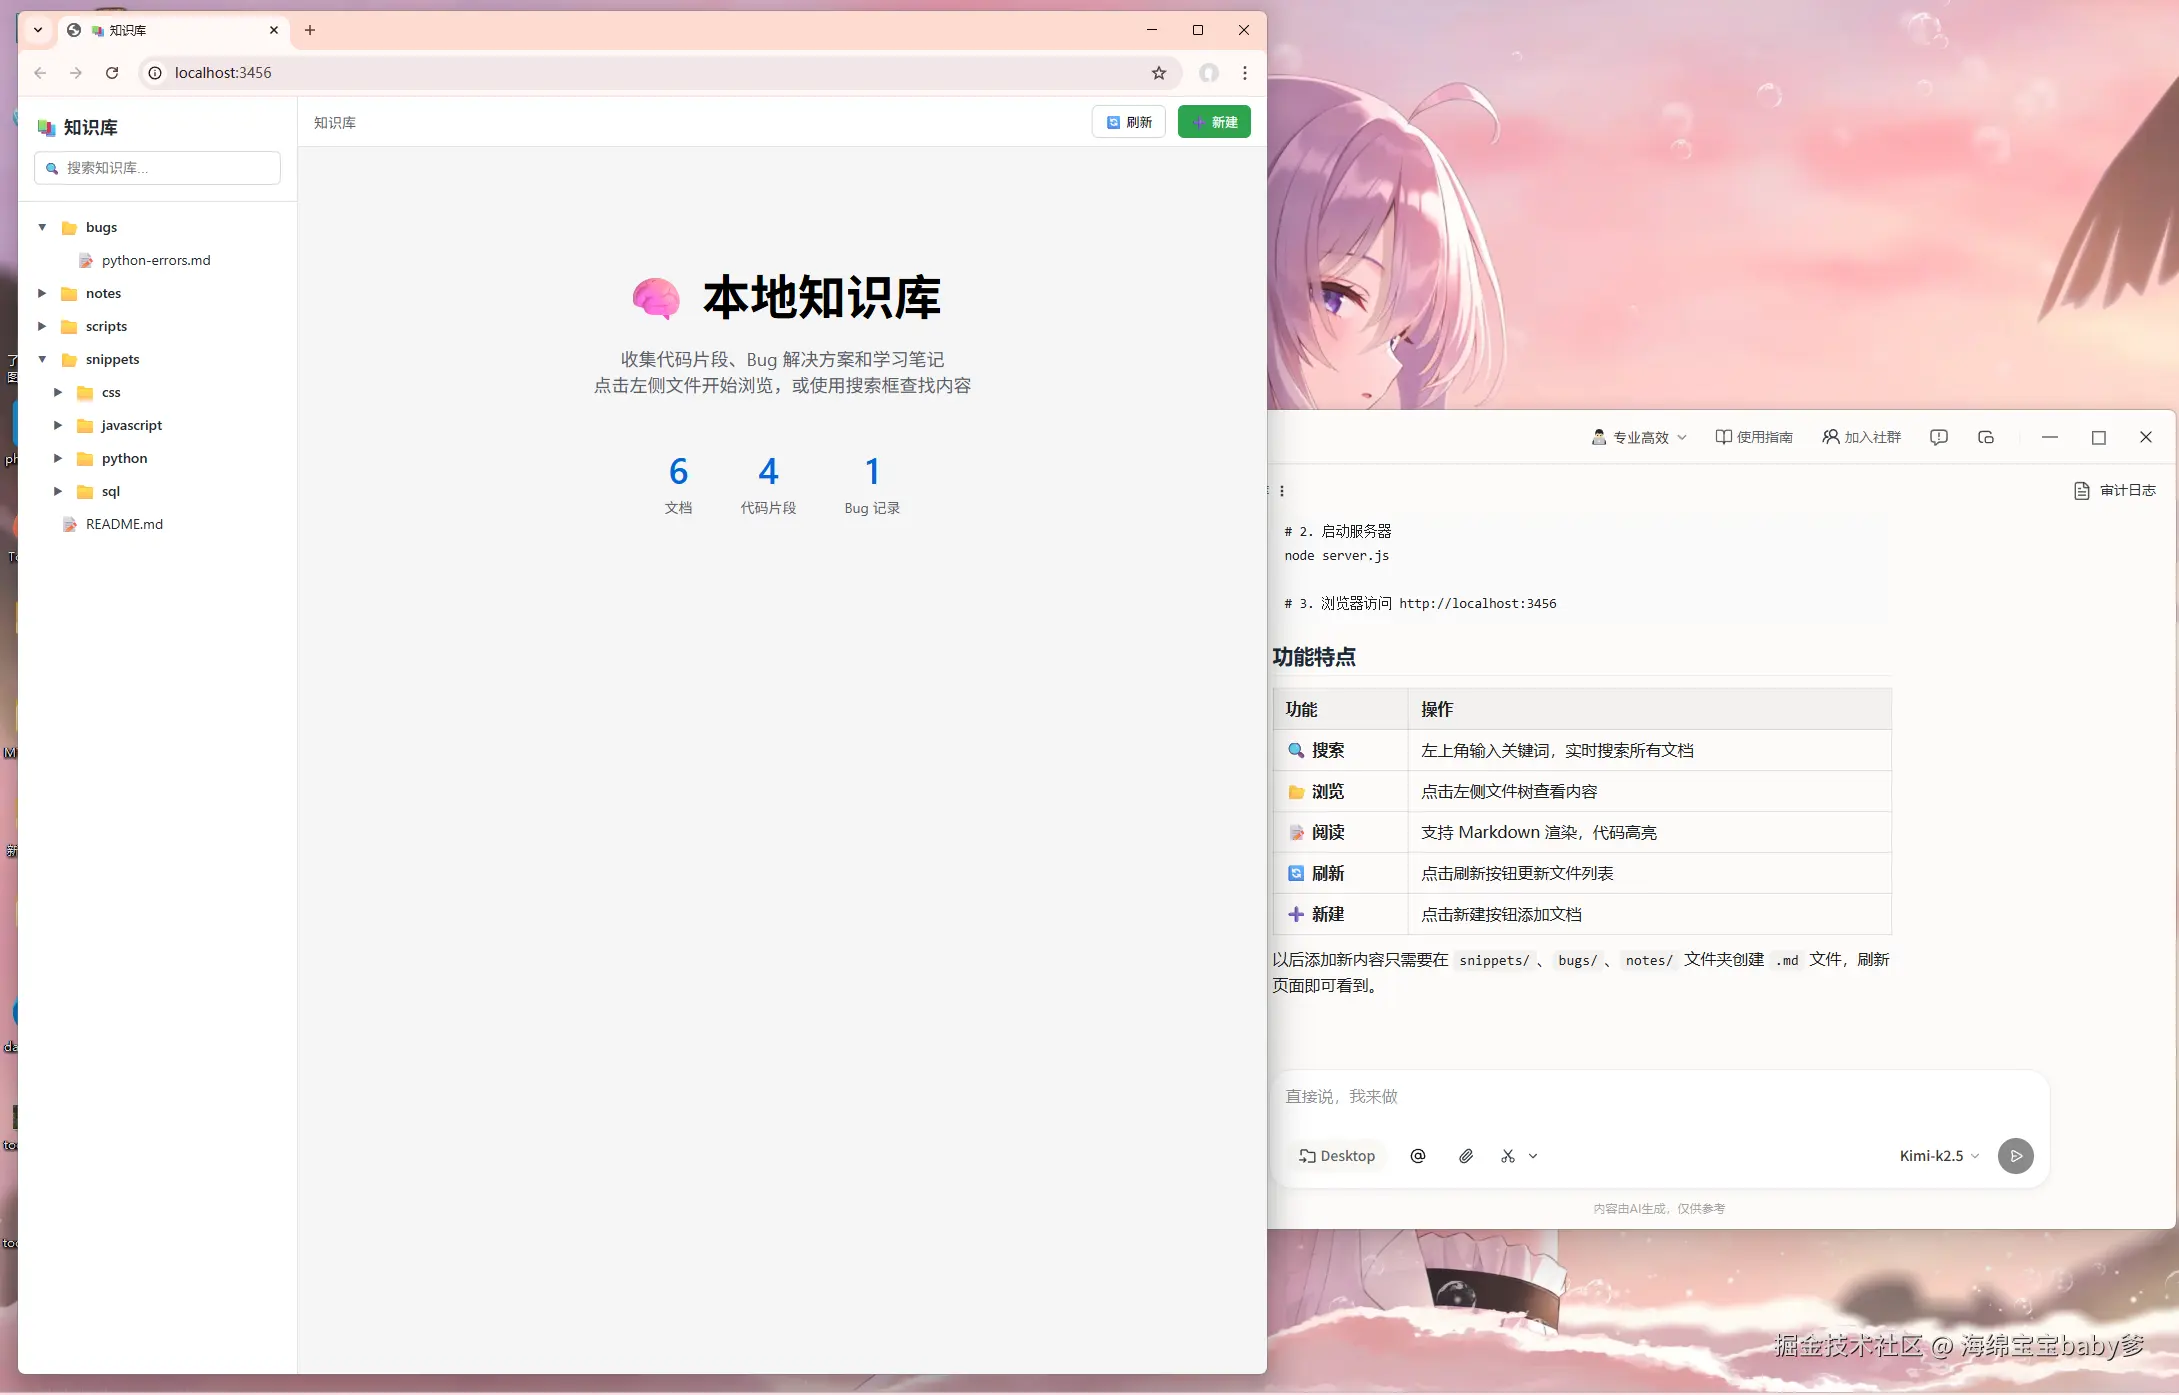Collapse the bugs folder

42,227
